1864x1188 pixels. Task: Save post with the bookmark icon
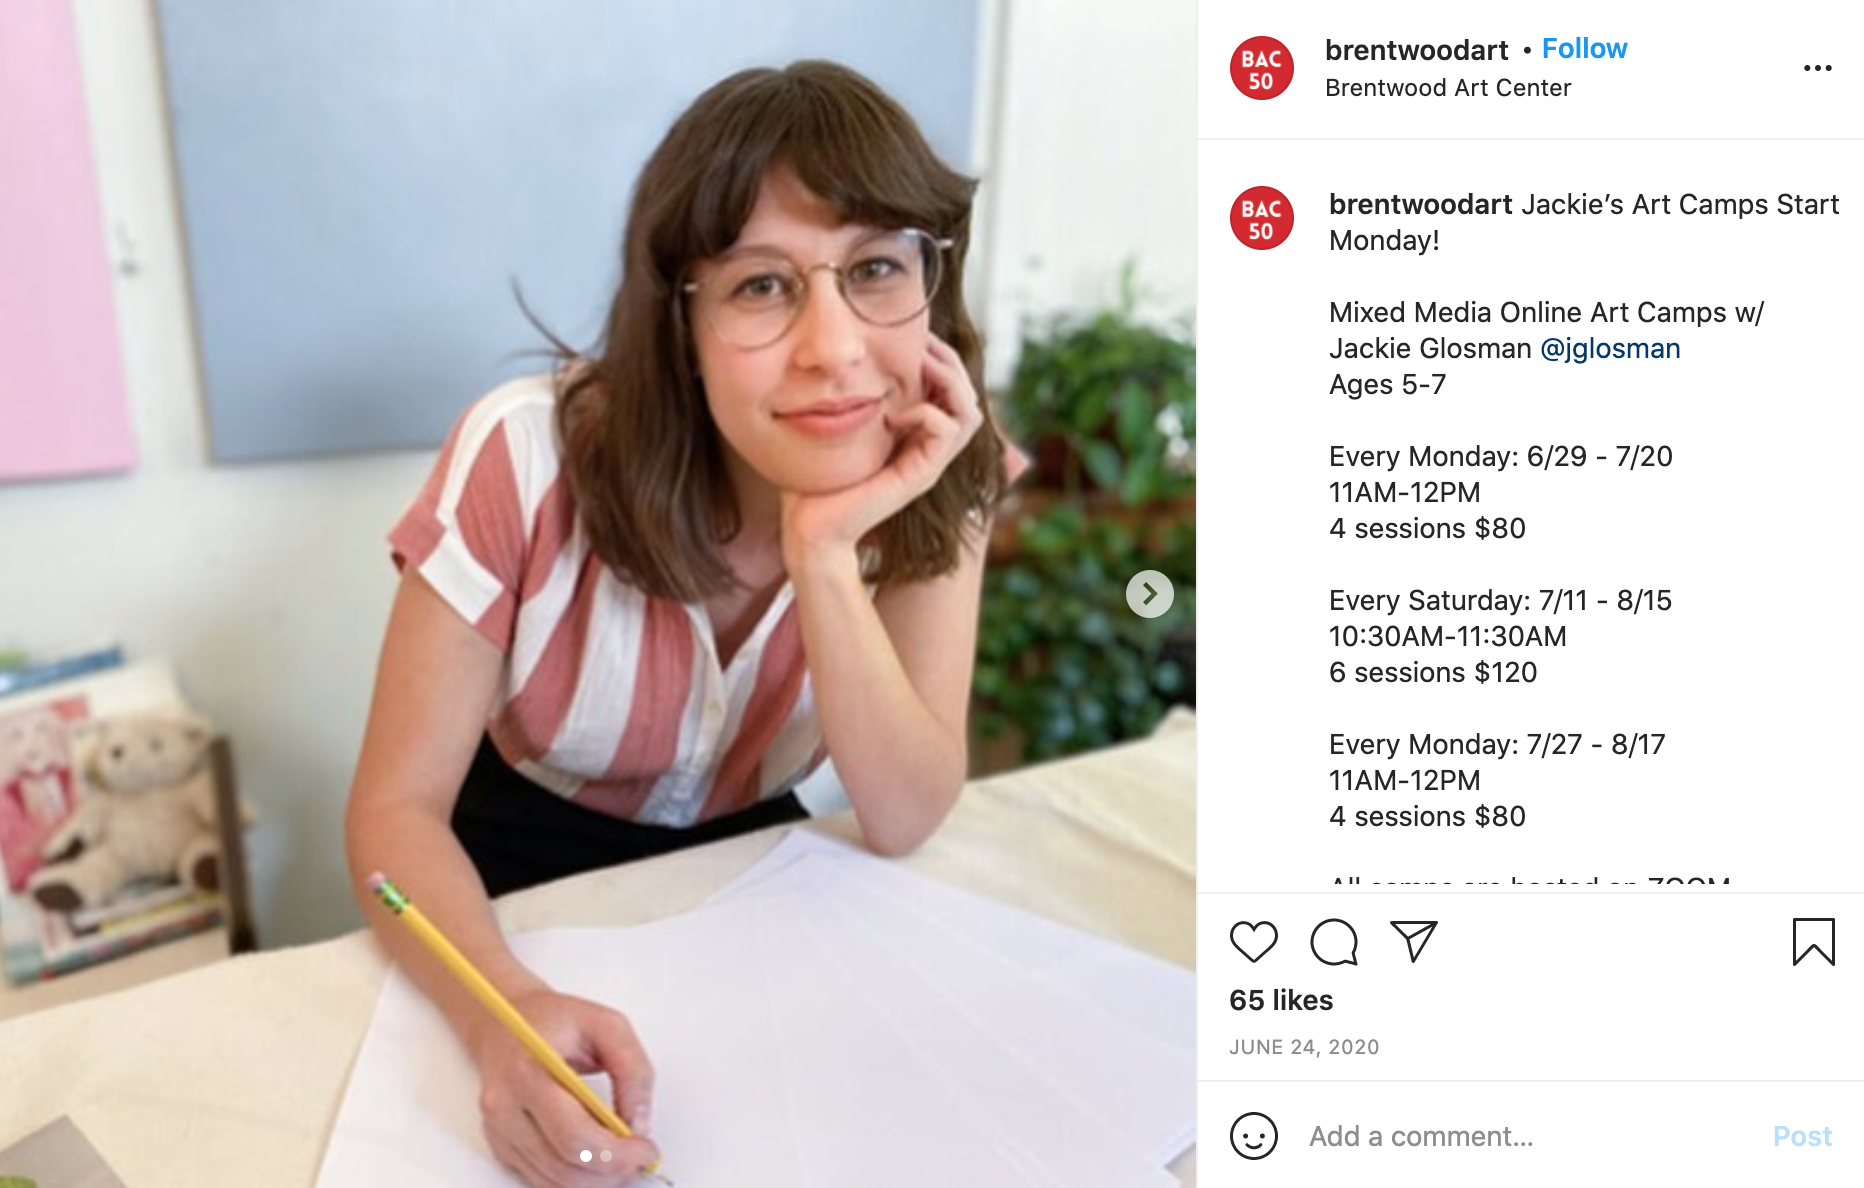1813,942
